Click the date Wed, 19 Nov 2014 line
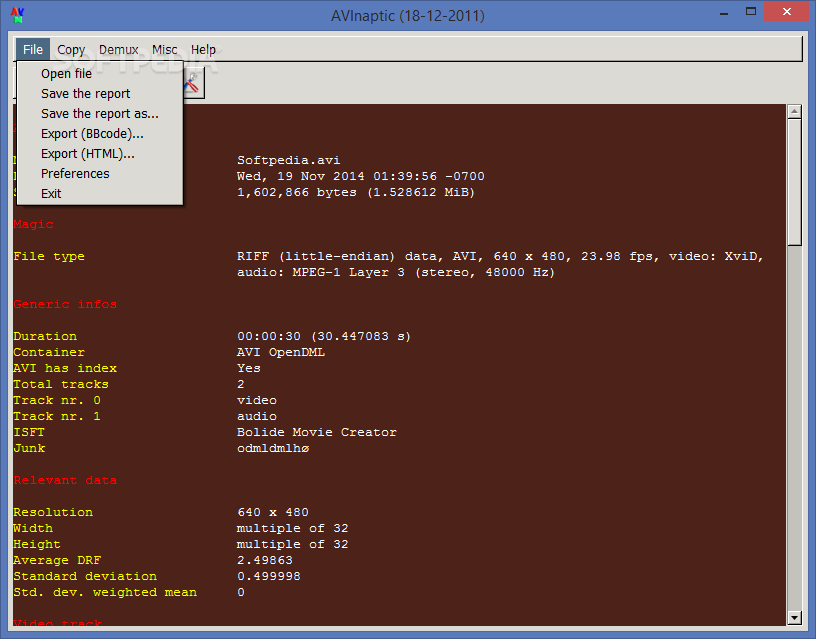This screenshot has height=639, width=816. pyautogui.click(x=361, y=176)
